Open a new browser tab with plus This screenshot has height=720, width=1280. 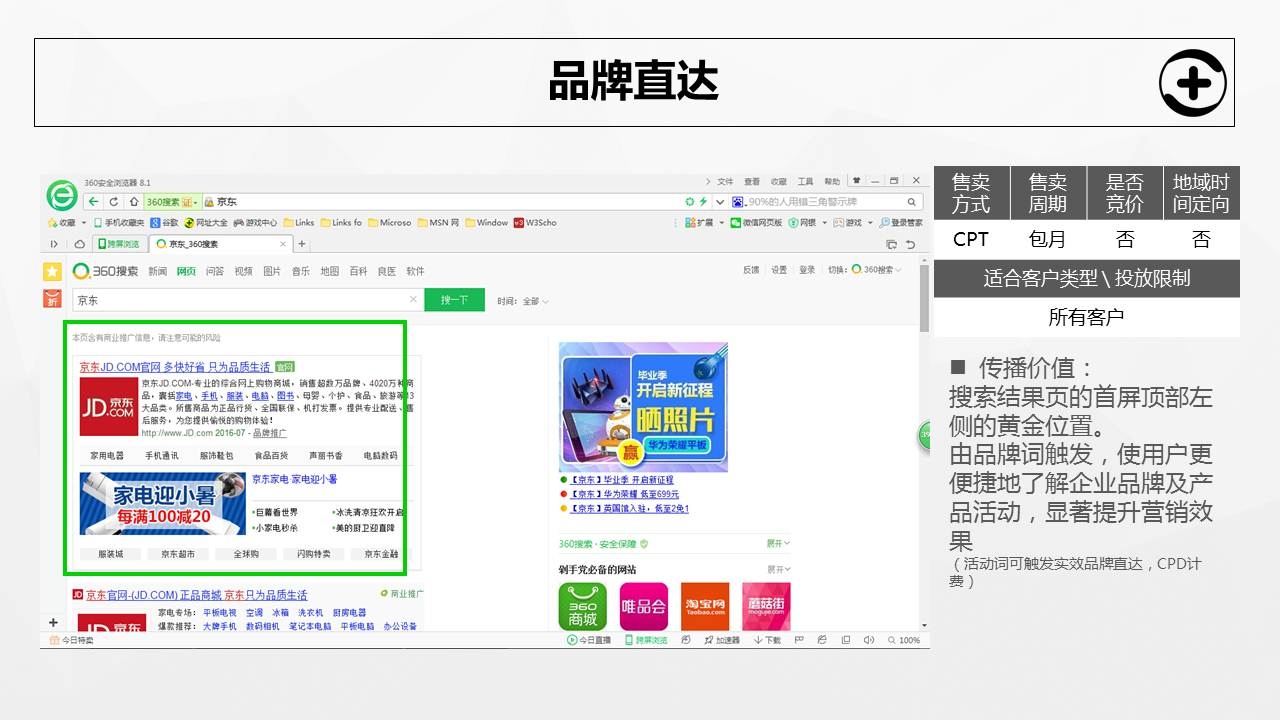pyautogui.click(x=302, y=244)
